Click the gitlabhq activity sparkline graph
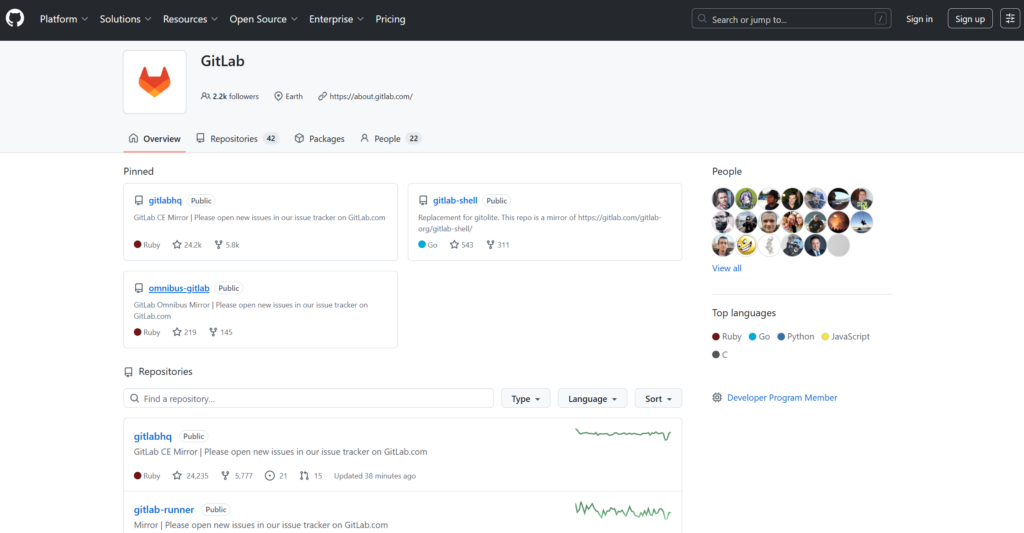Viewport: 1024px width, 533px height. [x=623, y=434]
